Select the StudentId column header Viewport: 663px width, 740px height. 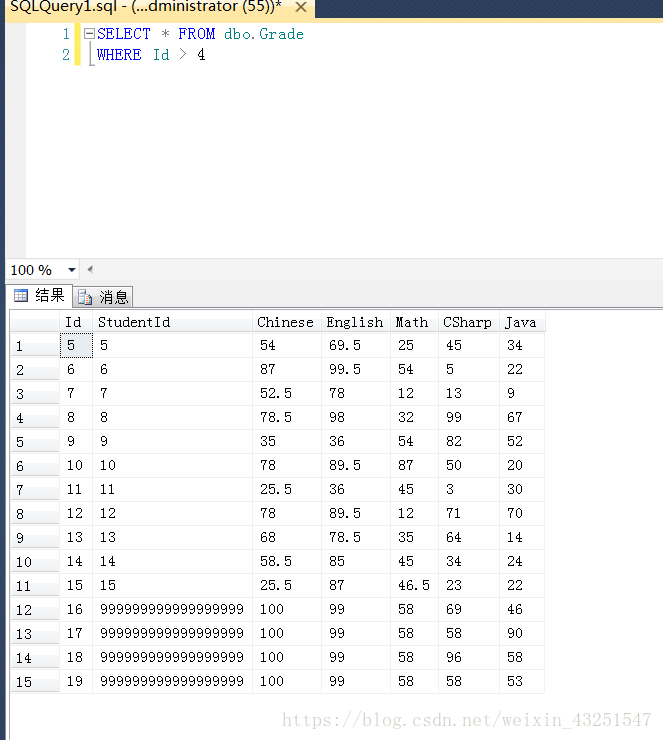pyautogui.click(x=172, y=322)
